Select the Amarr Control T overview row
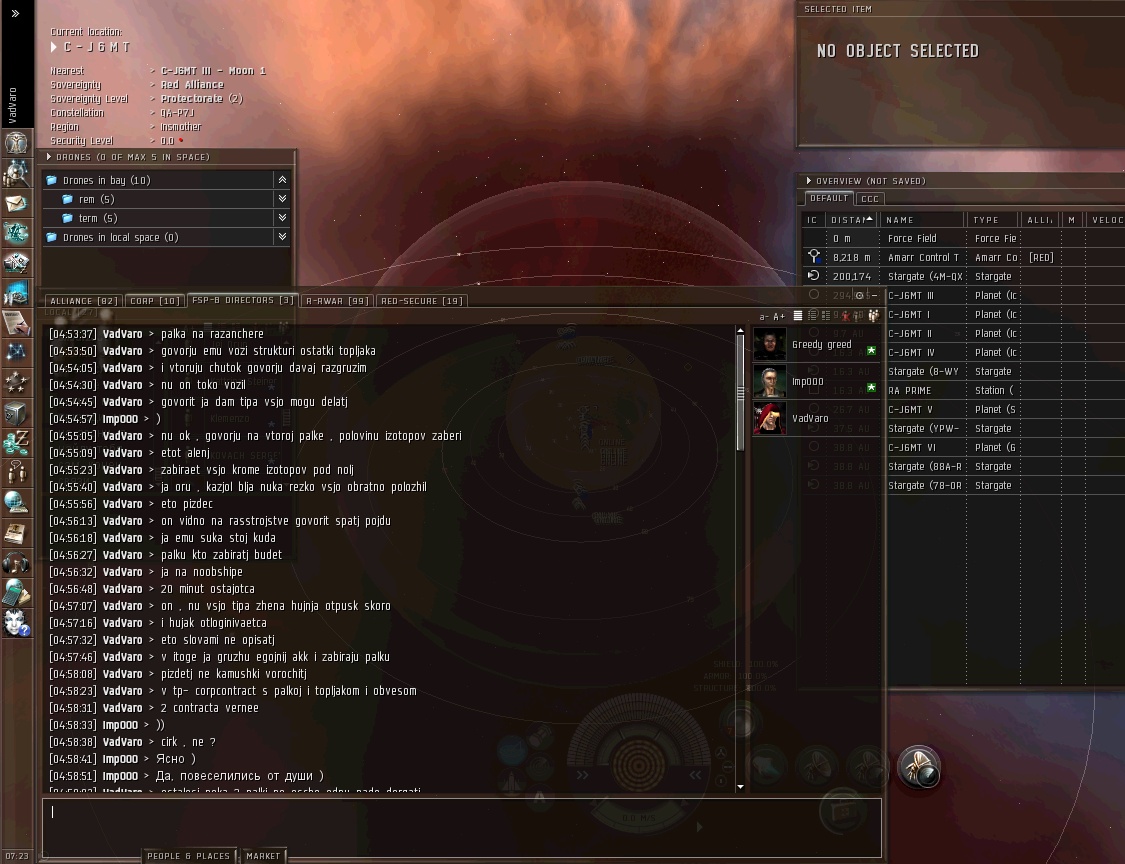The height and width of the screenshot is (864, 1125). (964, 257)
